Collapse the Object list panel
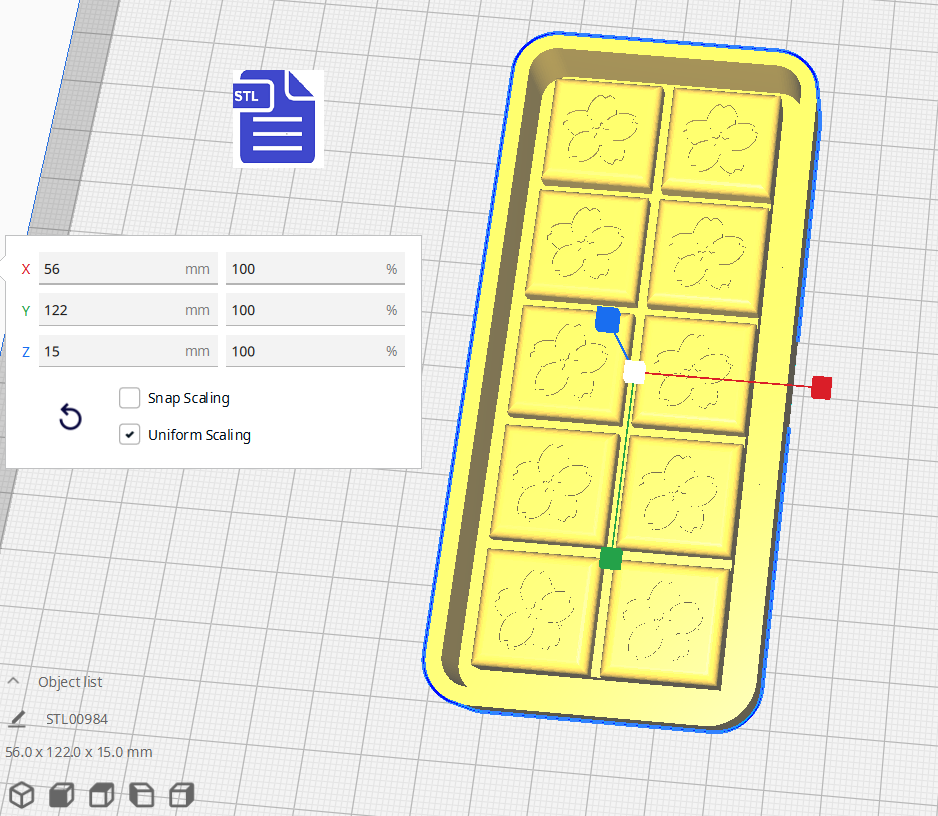The width and height of the screenshot is (938, 816). pos(13,681)
